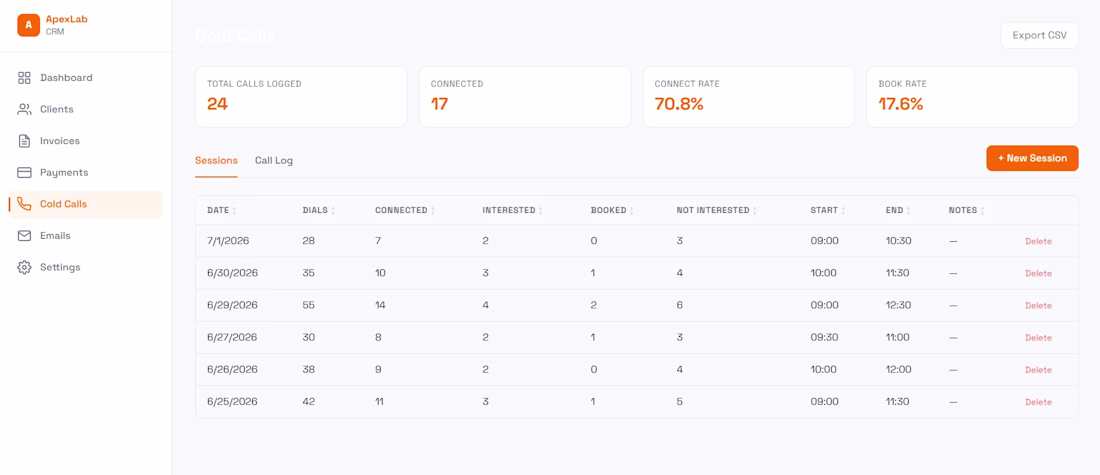Click the date 7/1/2026 cell
Screen dimensions: 1100x475
point(228,241)
